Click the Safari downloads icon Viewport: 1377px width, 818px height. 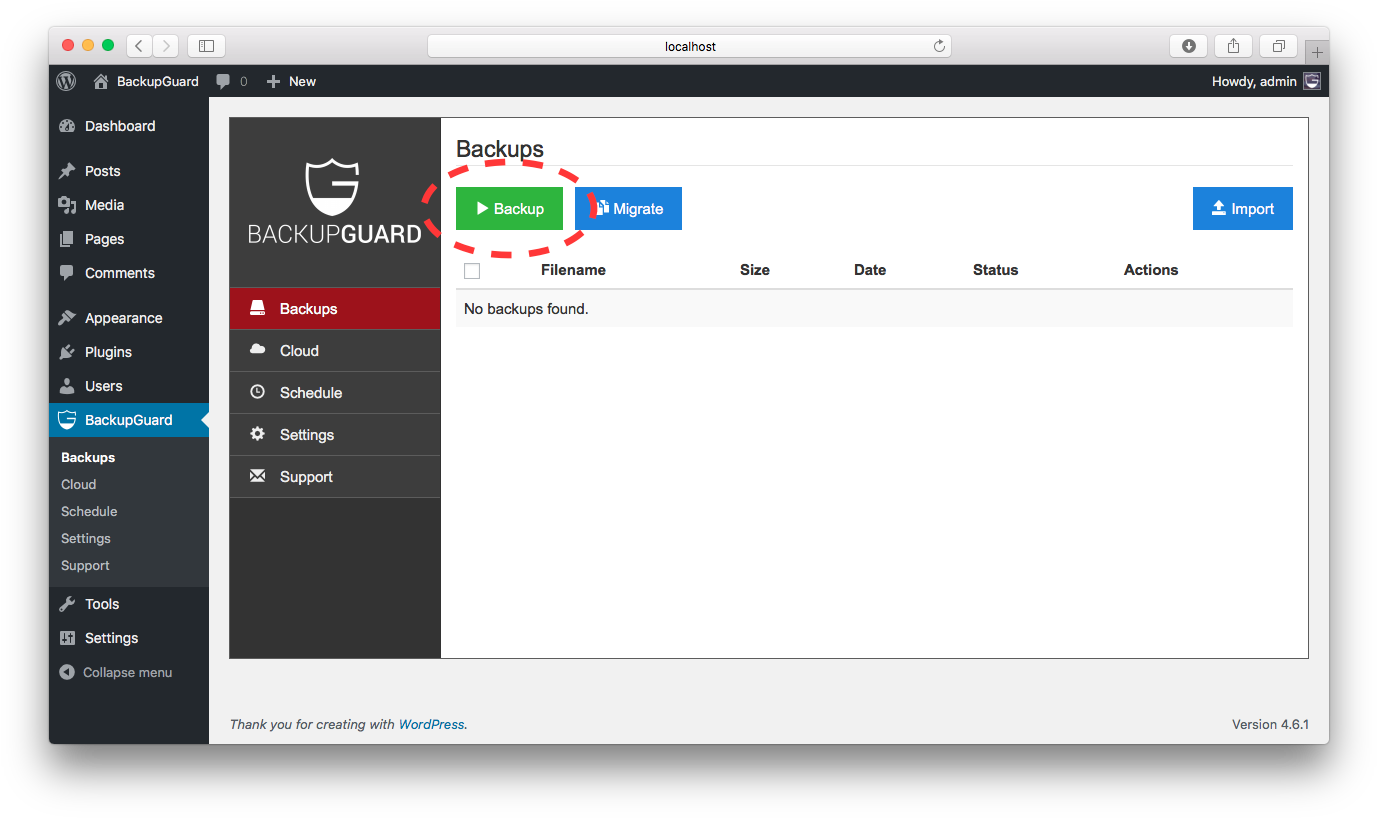click(x=1189, y=46)
